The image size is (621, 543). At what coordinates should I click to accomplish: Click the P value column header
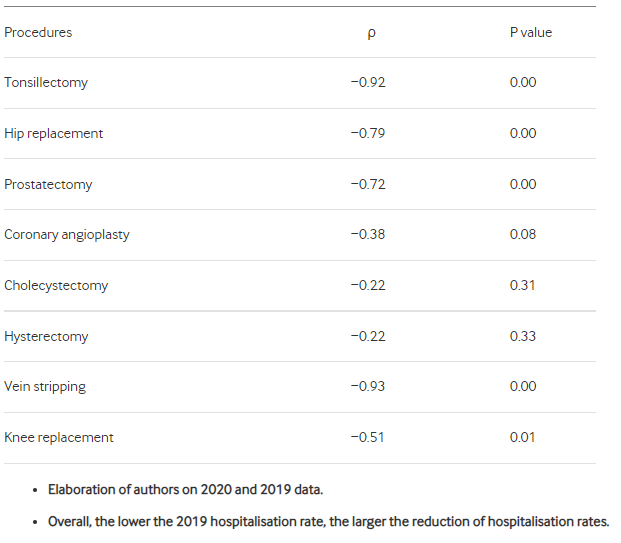(x=531, y=32)
